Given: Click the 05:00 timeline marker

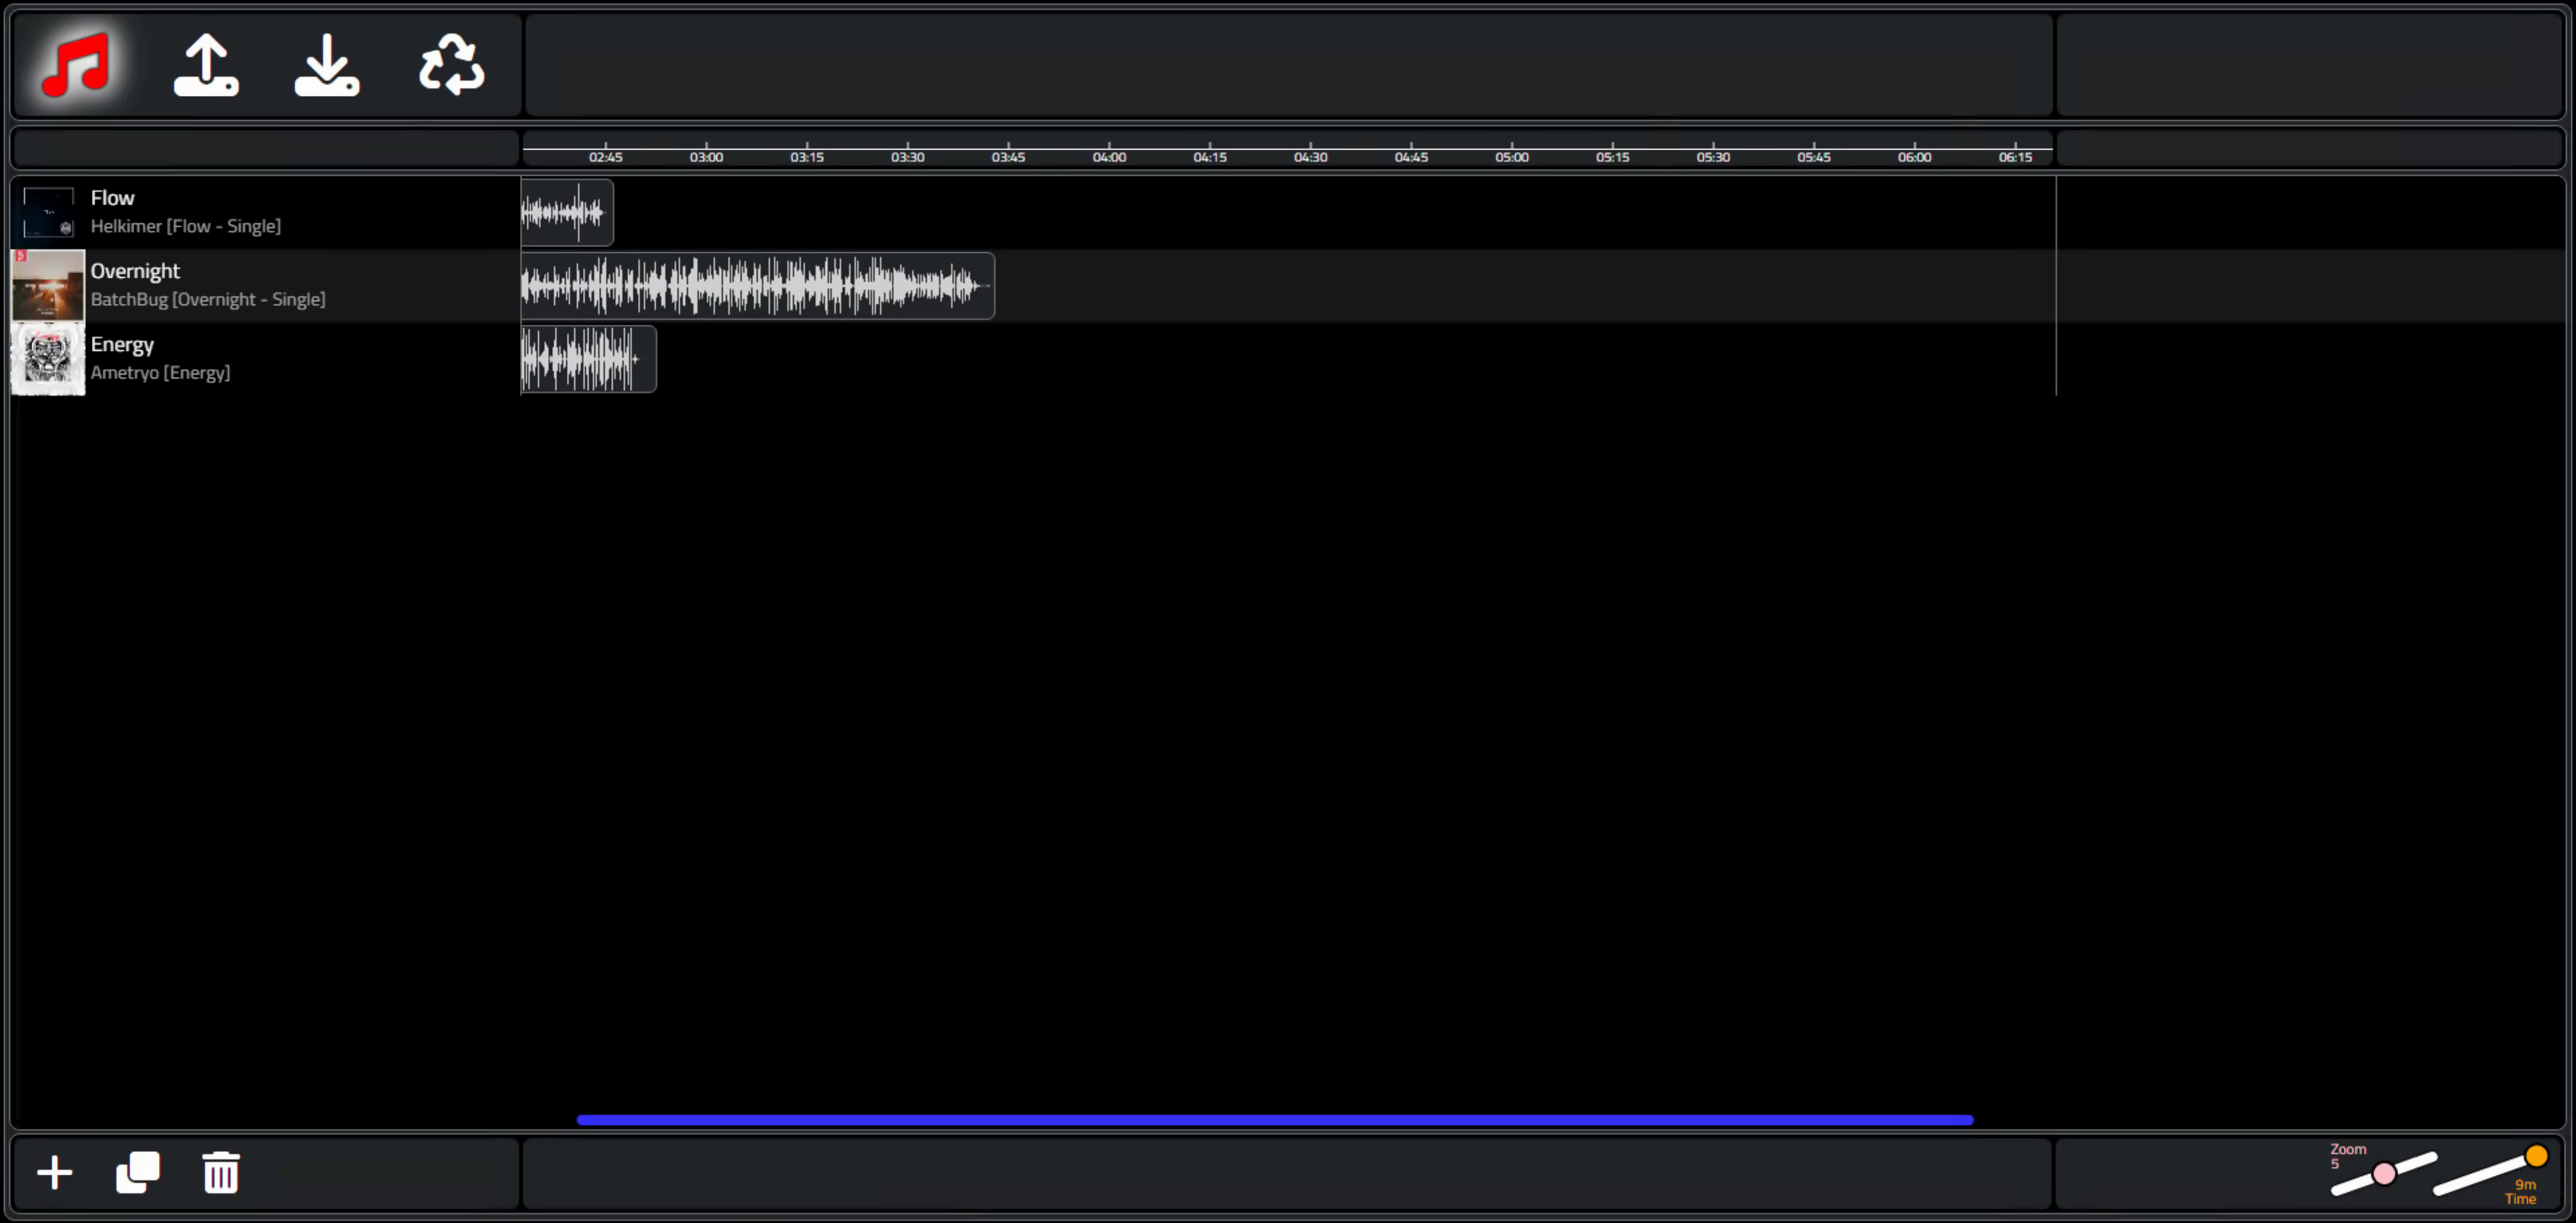Looking at the screenshot, I should click(x=1512, y=157).
